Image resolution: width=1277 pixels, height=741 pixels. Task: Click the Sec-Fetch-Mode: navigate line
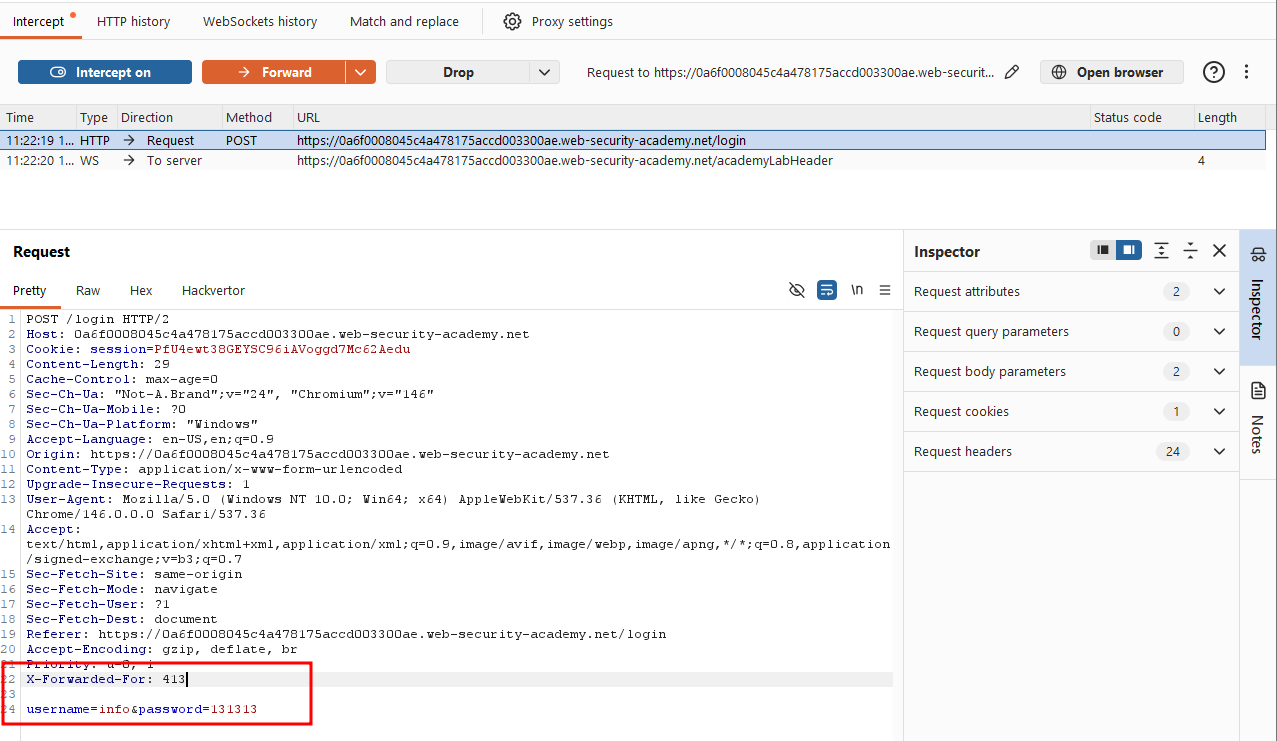[x=122, y=589]
